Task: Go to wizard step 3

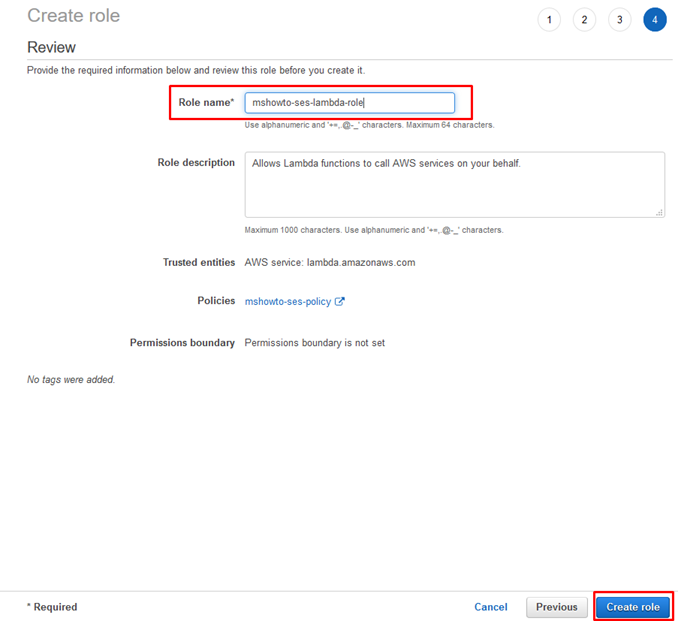Action: [620, 20]
